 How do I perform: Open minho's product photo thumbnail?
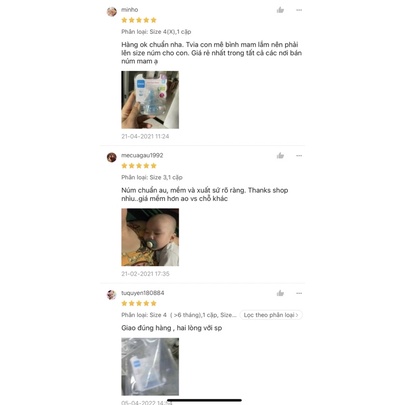(x=150, y=100)
